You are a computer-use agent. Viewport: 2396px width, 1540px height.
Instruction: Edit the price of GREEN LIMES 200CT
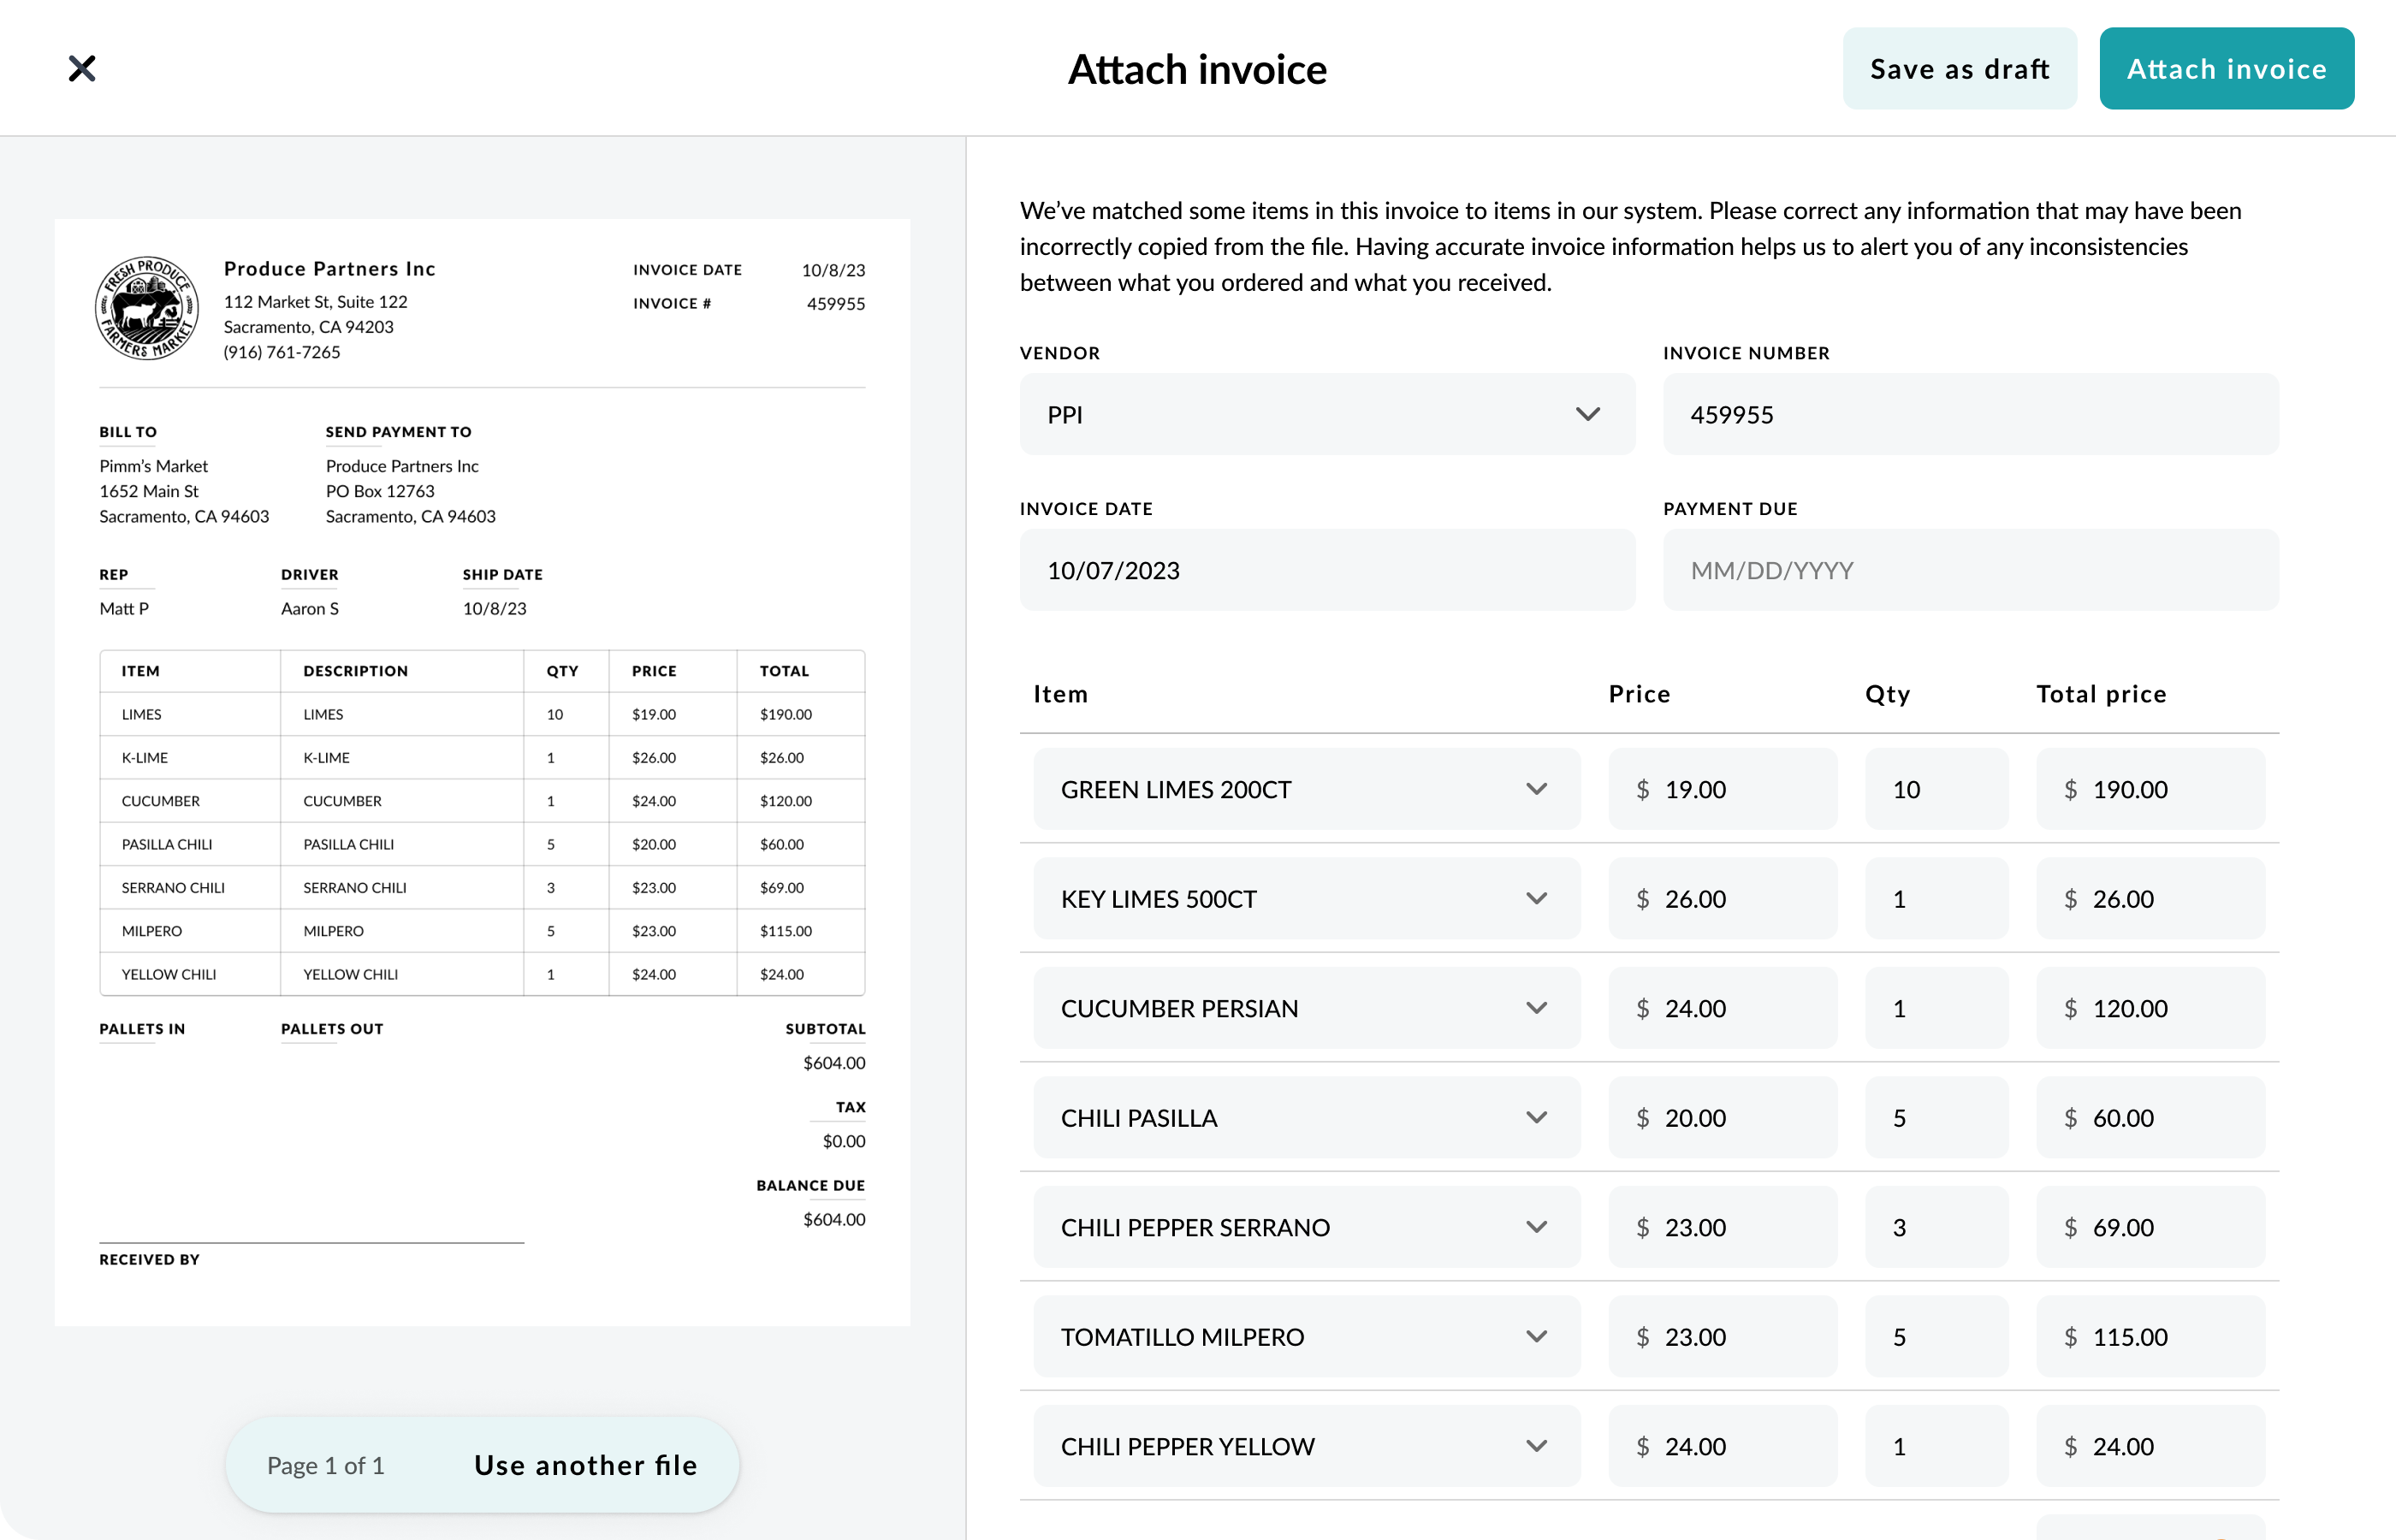(x=1722, y=789)
